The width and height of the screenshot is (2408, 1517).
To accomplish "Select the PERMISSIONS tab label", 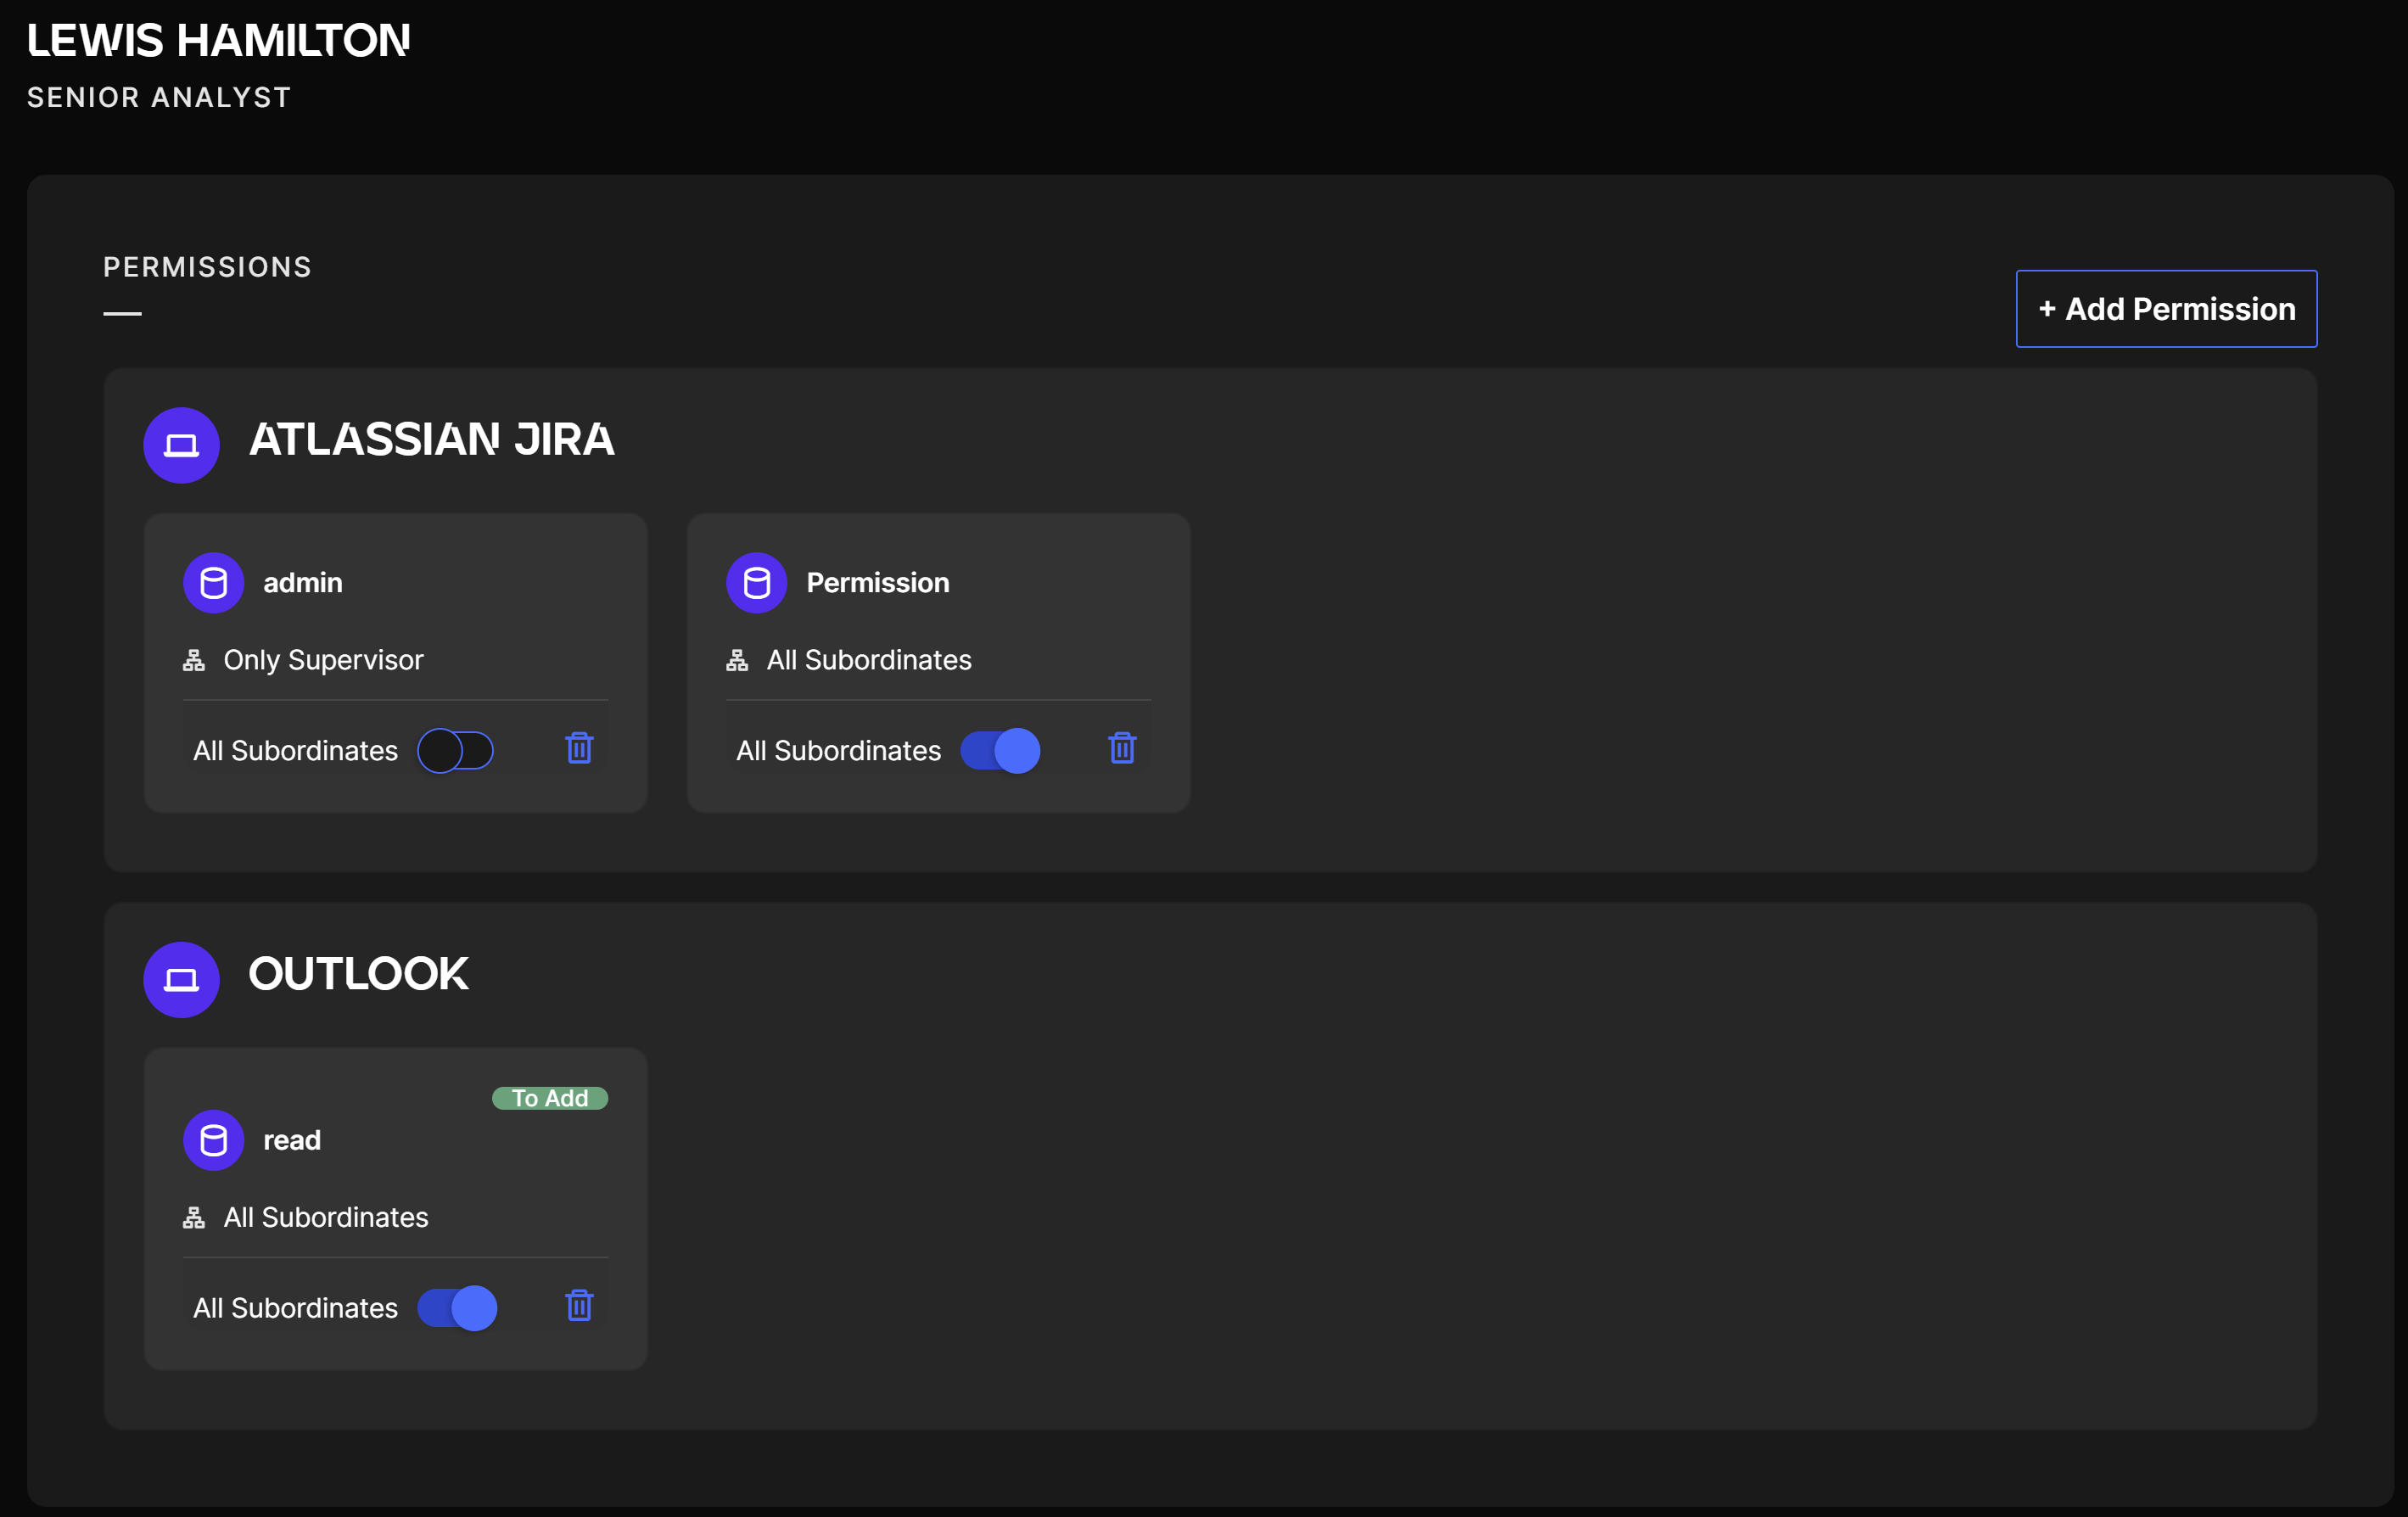I will pyautogui.click(x=207, y=267).
